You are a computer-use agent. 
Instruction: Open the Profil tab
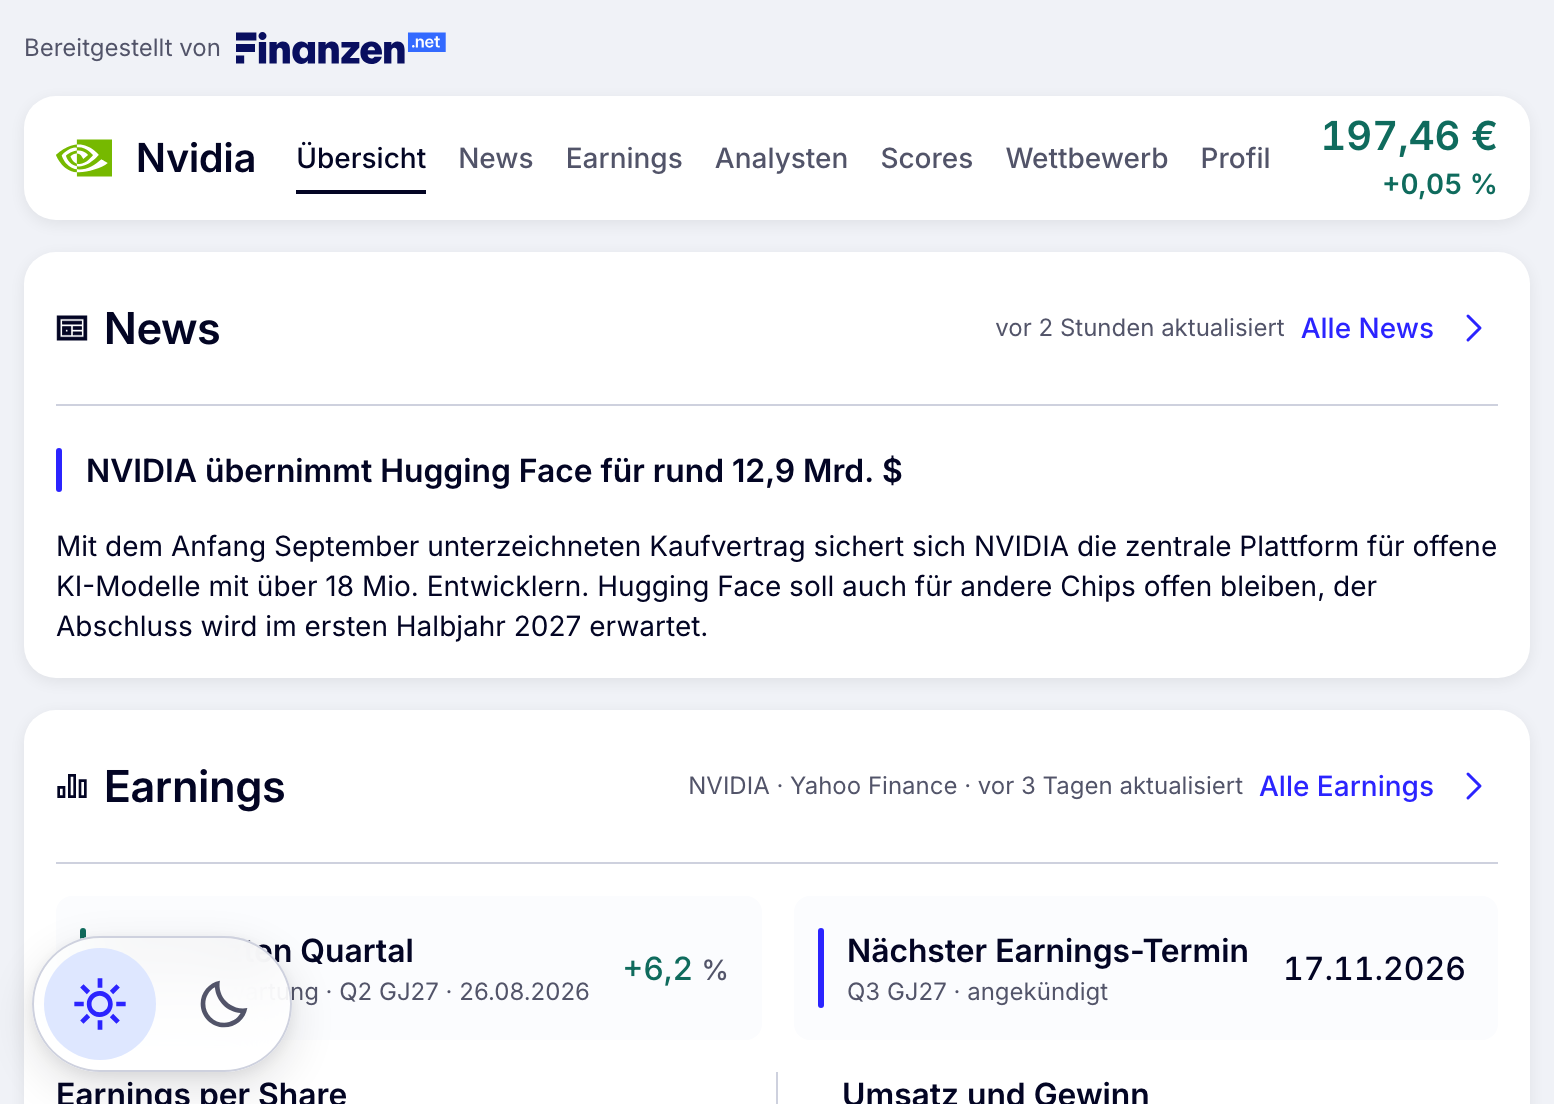point(1236,158)
